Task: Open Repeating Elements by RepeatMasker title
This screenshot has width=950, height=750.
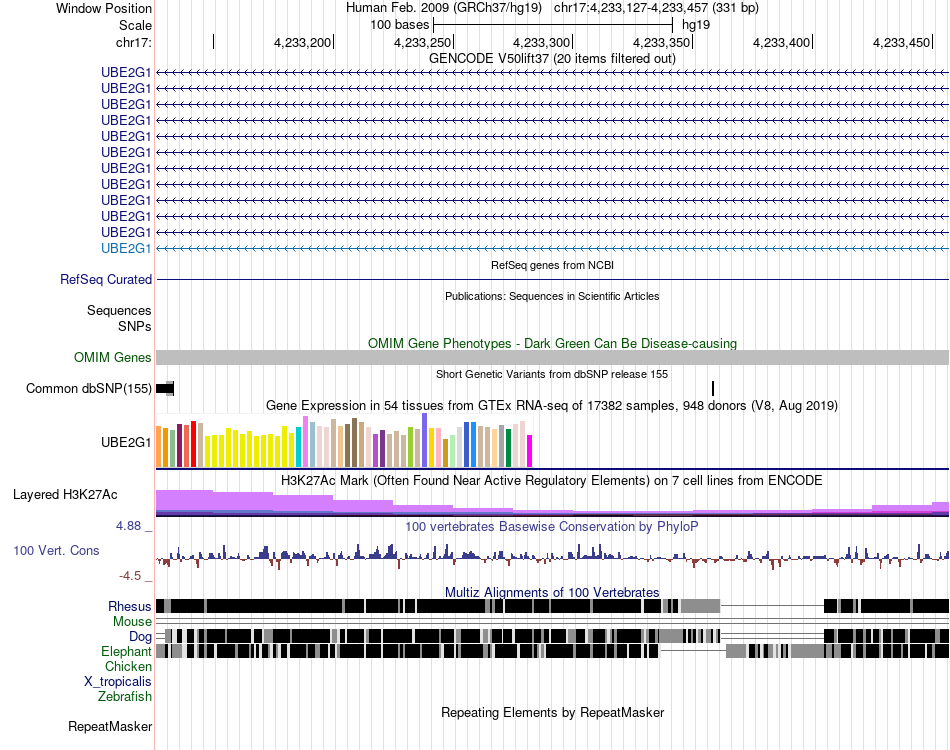Action: pyautogui.click(x=552, y=712)
